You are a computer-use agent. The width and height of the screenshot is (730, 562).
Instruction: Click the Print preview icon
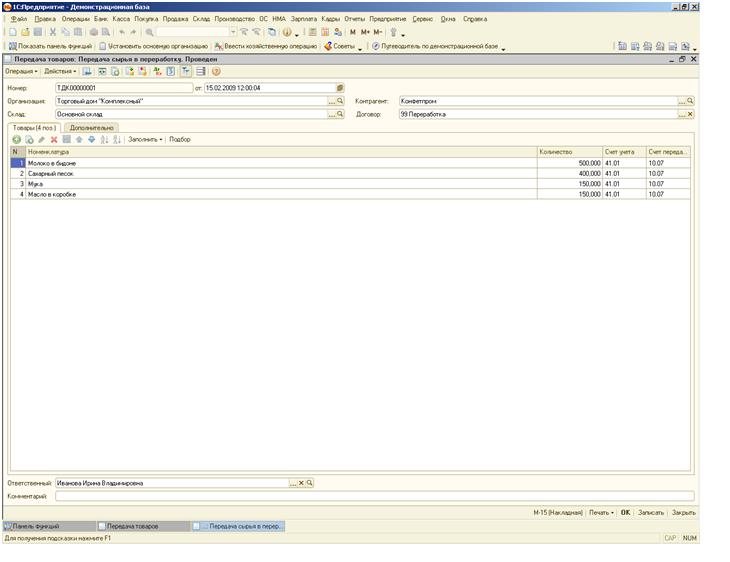106,32
